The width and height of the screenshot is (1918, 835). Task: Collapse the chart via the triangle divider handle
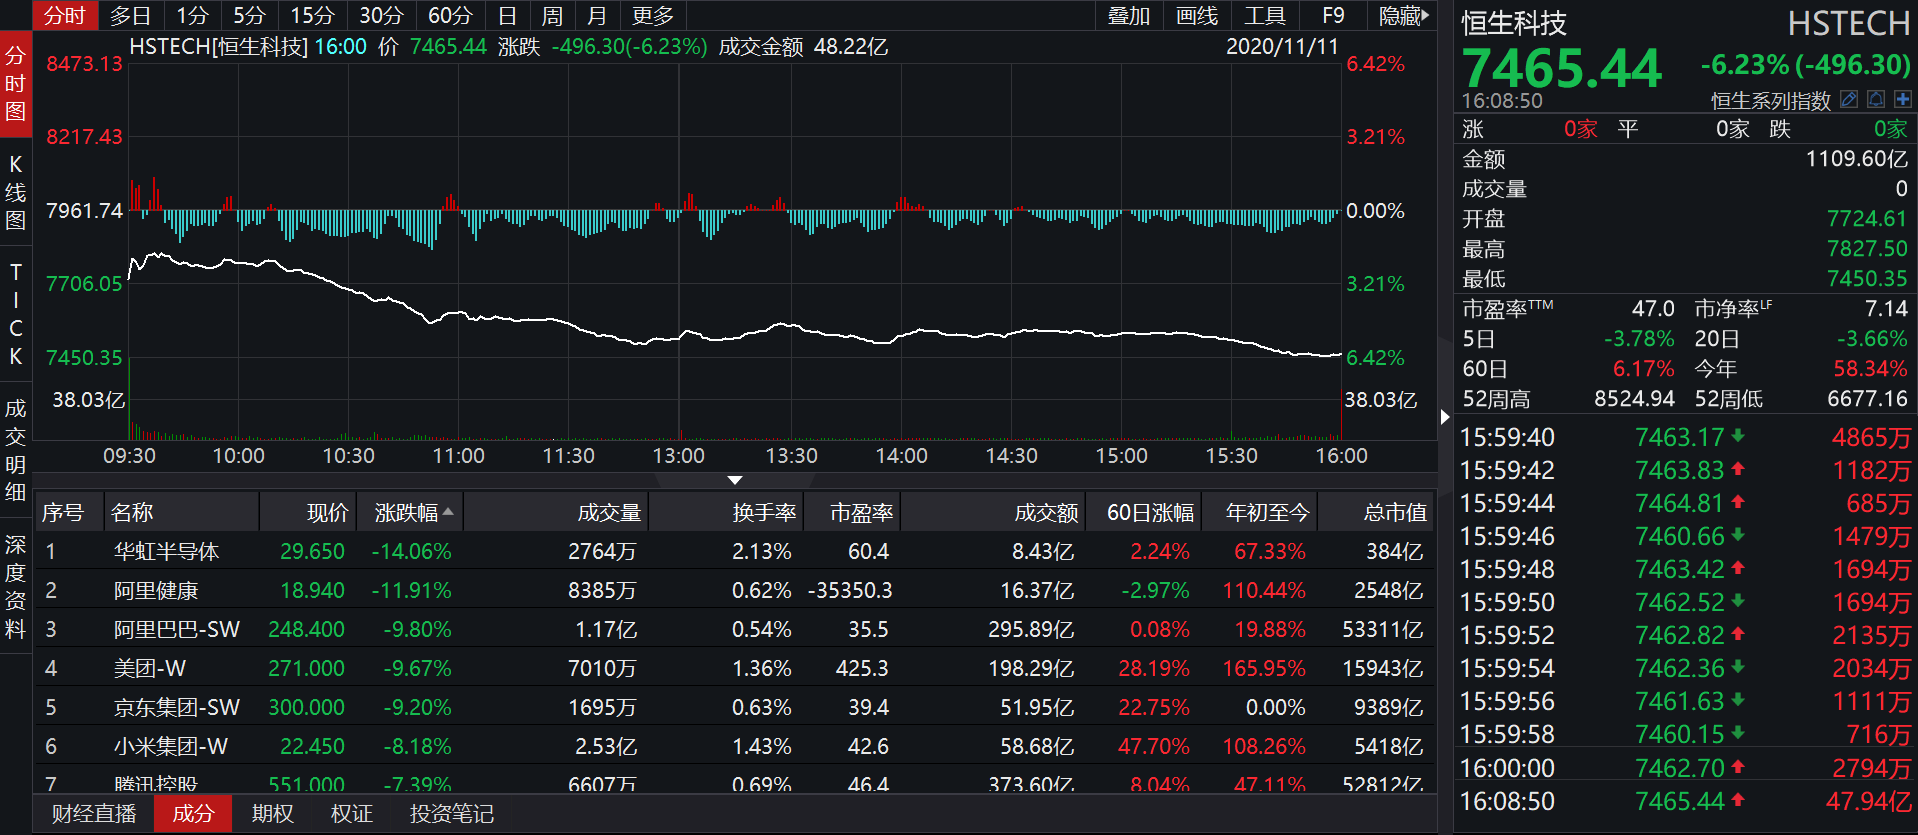(735, 480)
